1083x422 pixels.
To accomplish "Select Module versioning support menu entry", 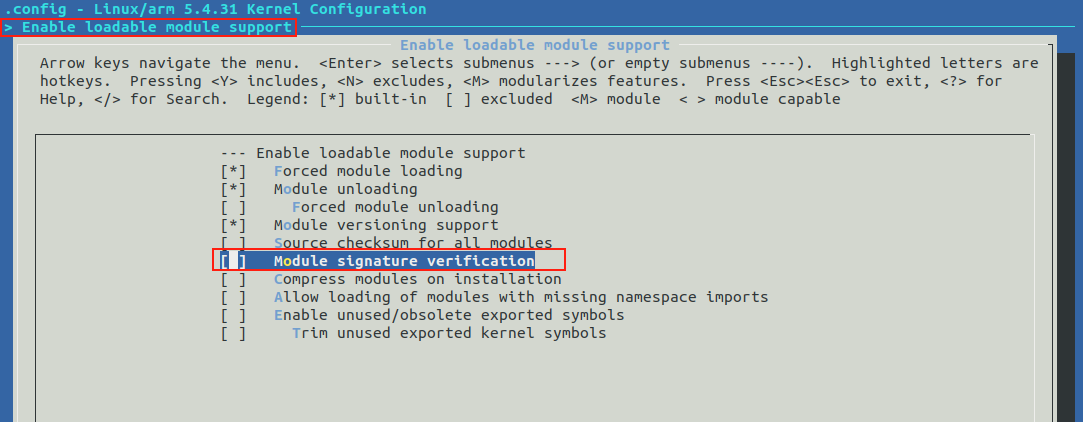I will click(x=386, y=225).
